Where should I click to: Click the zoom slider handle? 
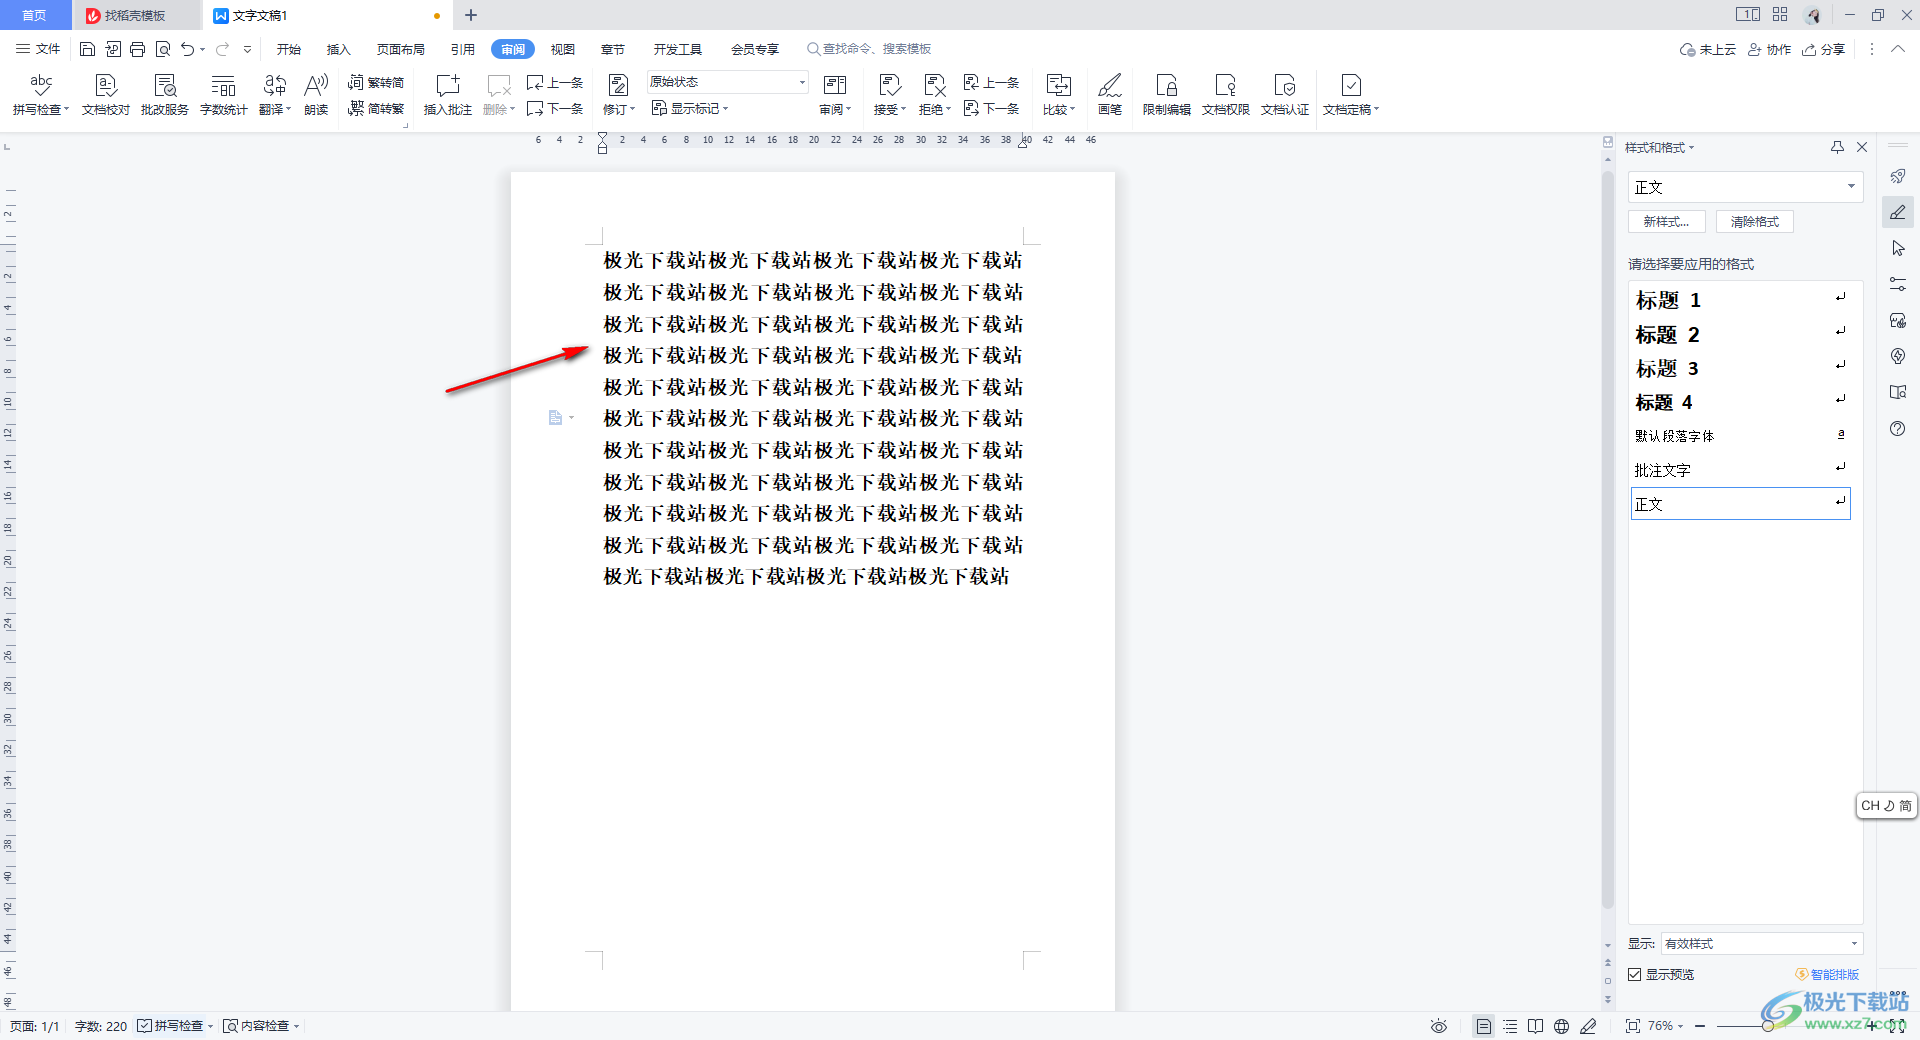coord(1768,1026)
